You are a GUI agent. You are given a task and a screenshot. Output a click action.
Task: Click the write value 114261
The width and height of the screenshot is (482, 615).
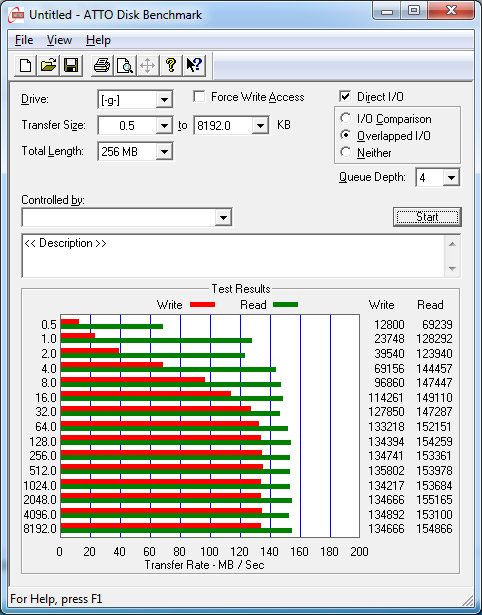click(386, 398)
